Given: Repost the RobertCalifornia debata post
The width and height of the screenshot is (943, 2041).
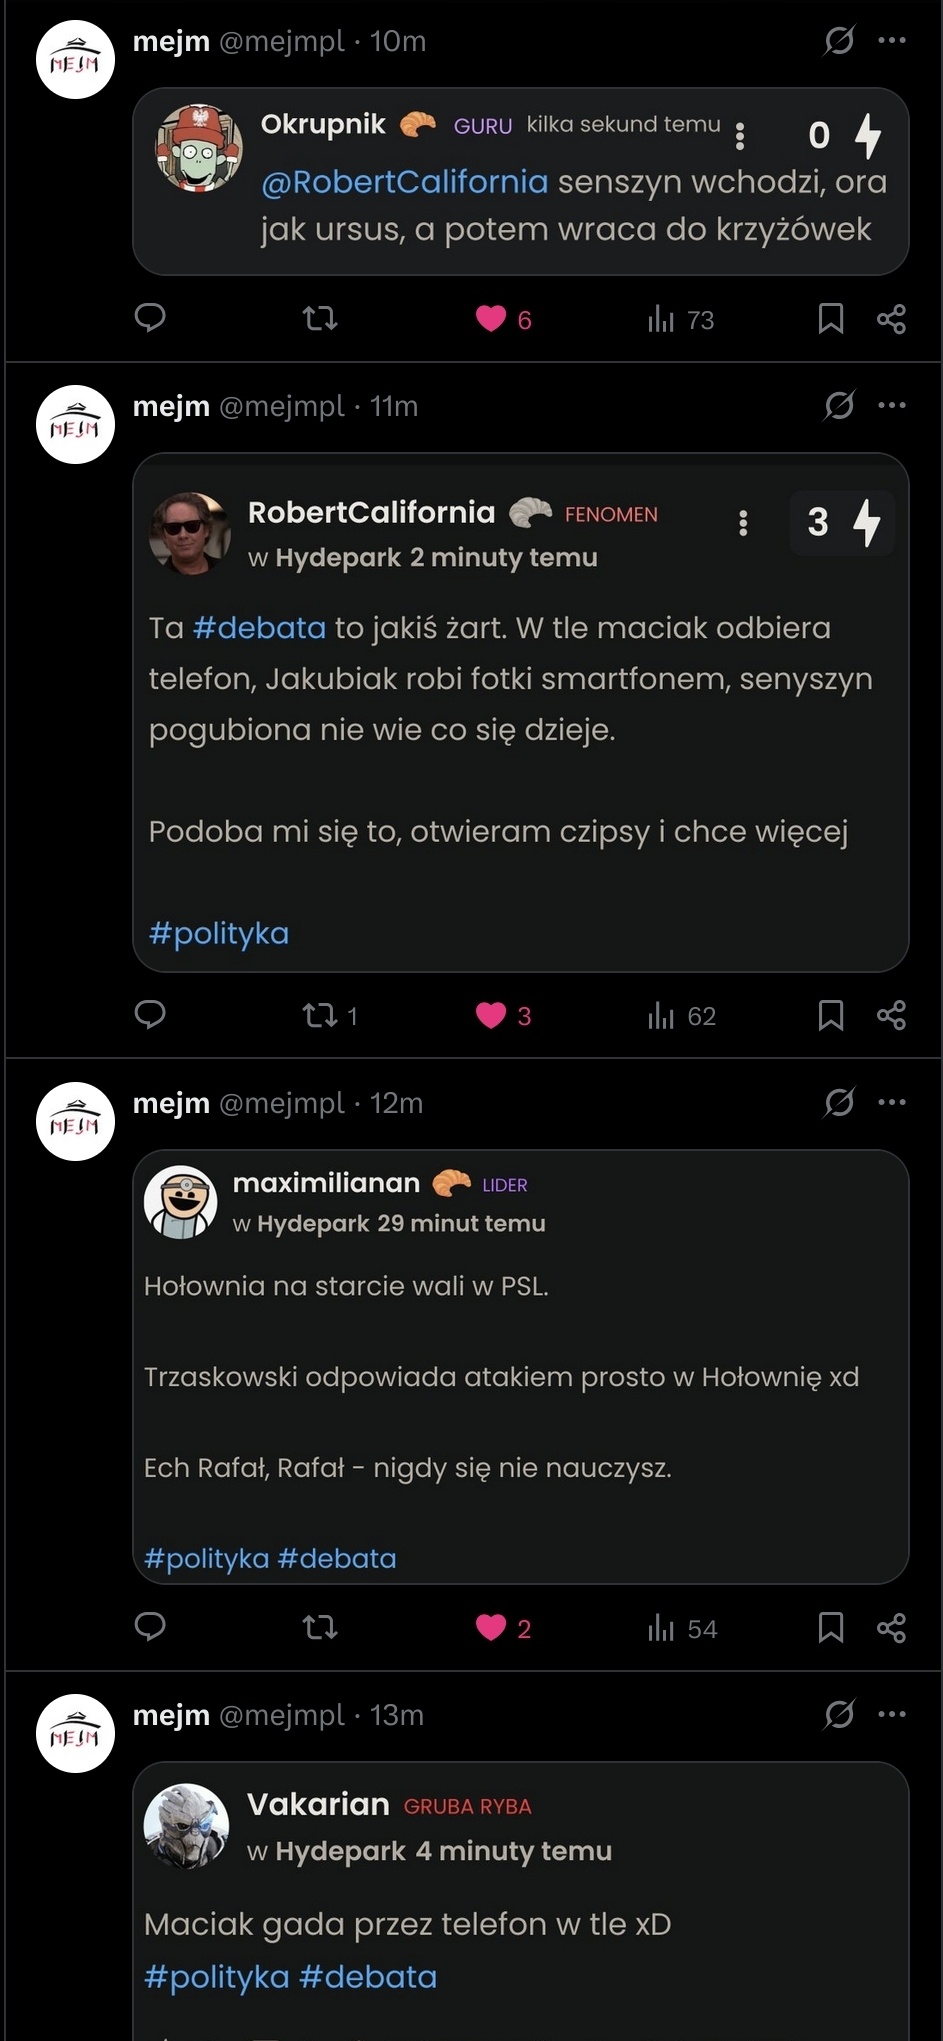Looking at the screenshot, I should (x=321, y=1016).
